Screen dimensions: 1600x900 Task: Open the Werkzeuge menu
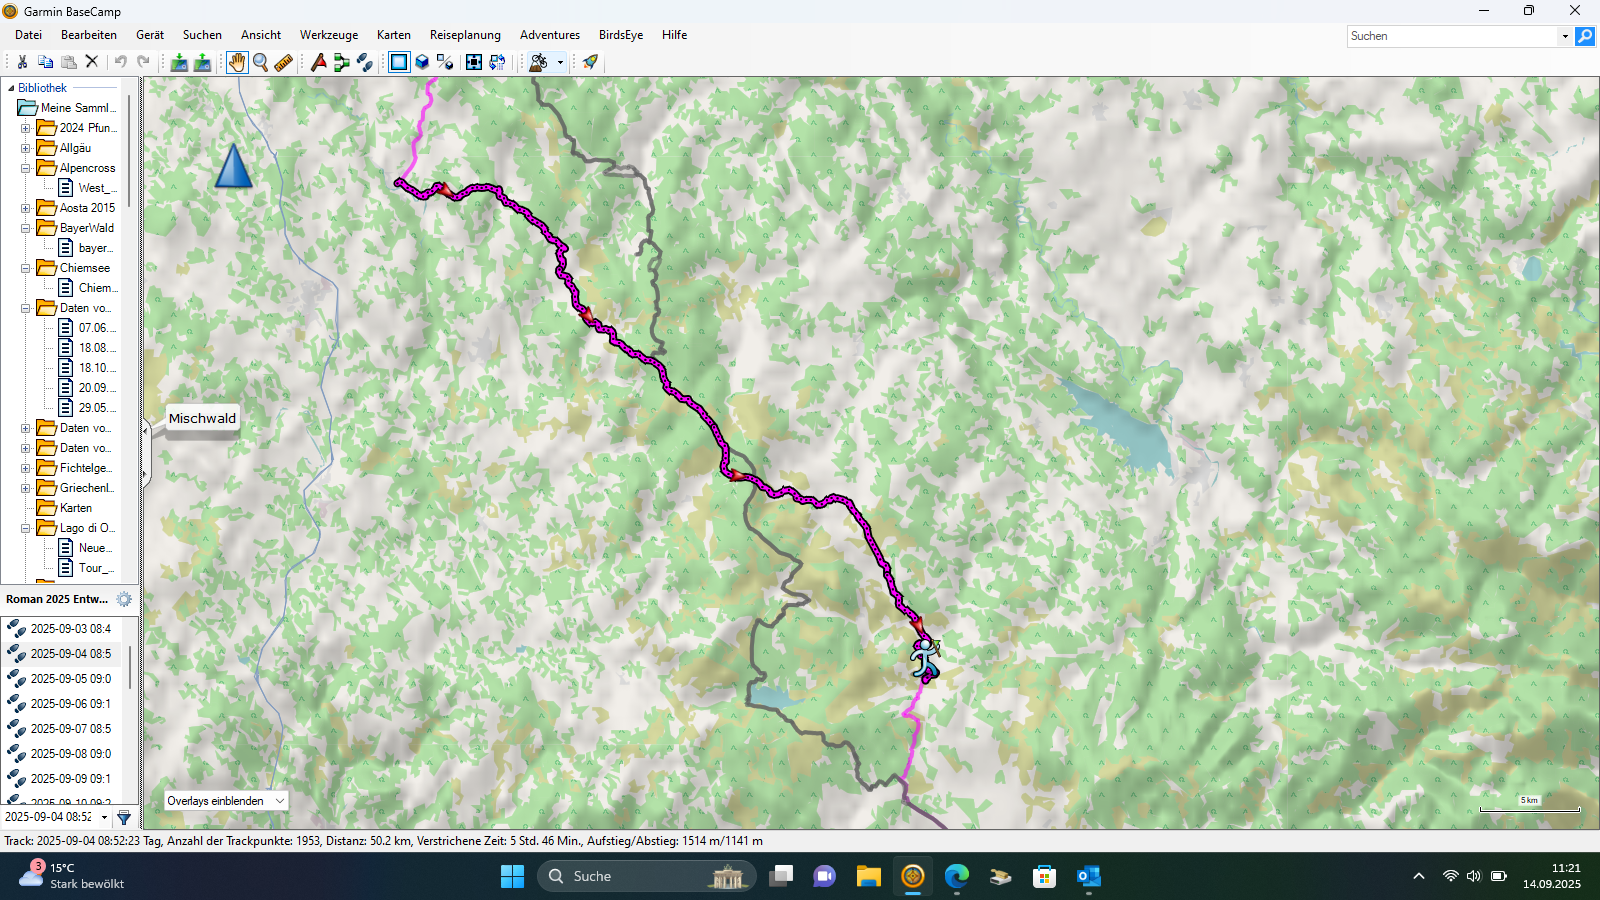tap(328, 35)
